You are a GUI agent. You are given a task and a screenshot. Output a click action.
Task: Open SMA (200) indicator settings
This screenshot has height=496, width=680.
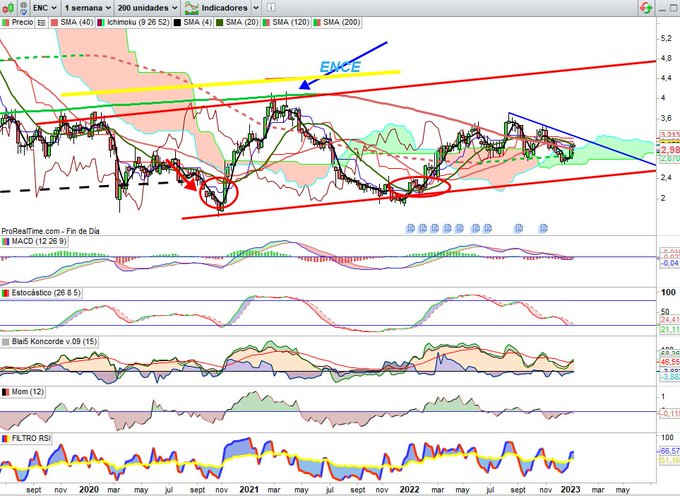coord(341,22)
